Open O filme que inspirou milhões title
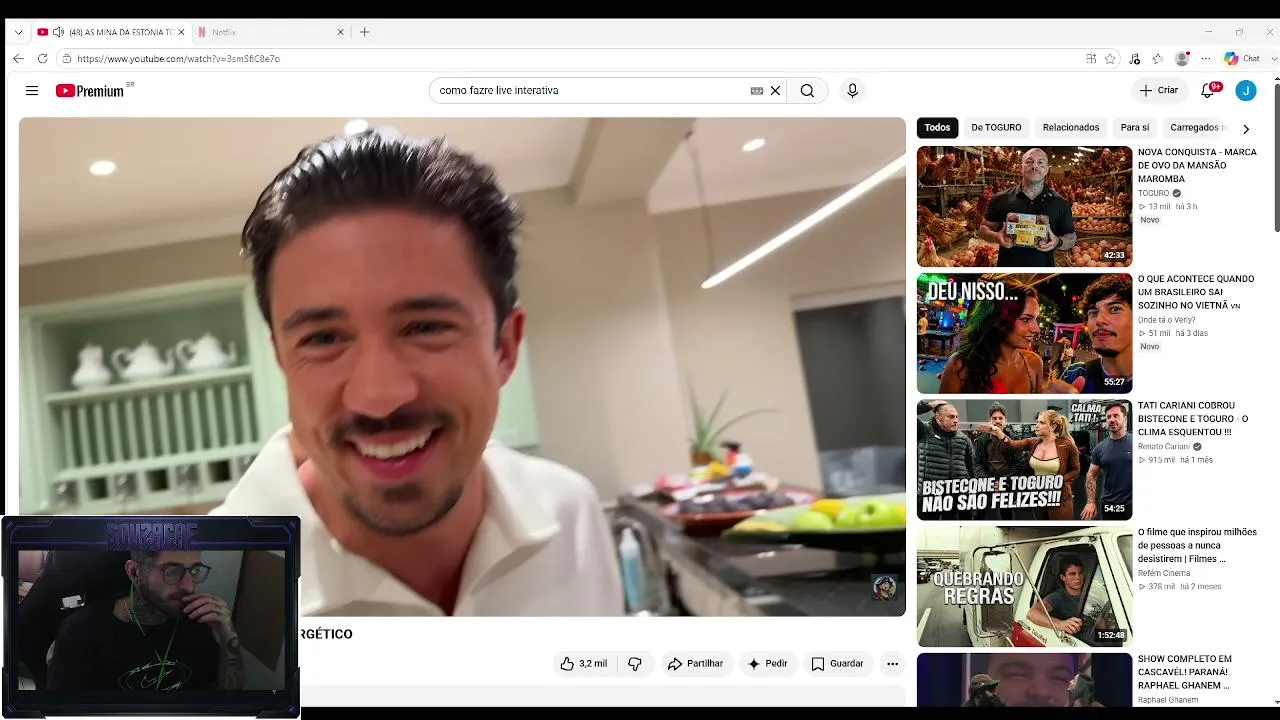The height and width of the screenshot is (720, 1280). coord(1197,545)
